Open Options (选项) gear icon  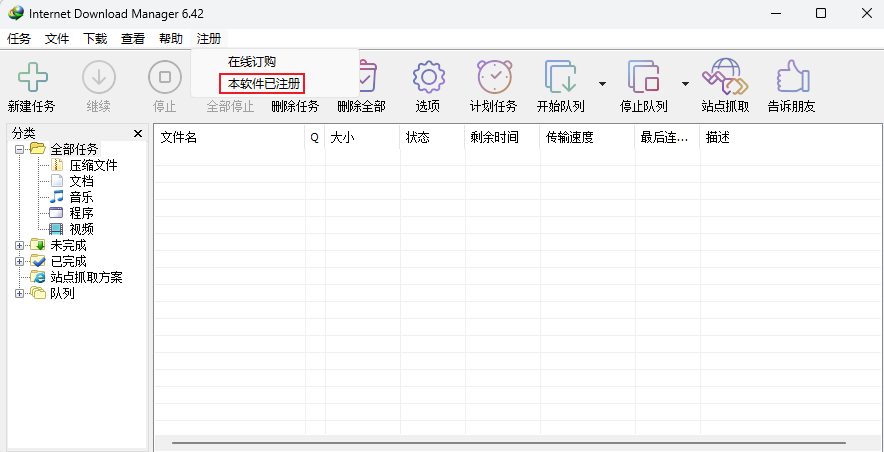428,77
